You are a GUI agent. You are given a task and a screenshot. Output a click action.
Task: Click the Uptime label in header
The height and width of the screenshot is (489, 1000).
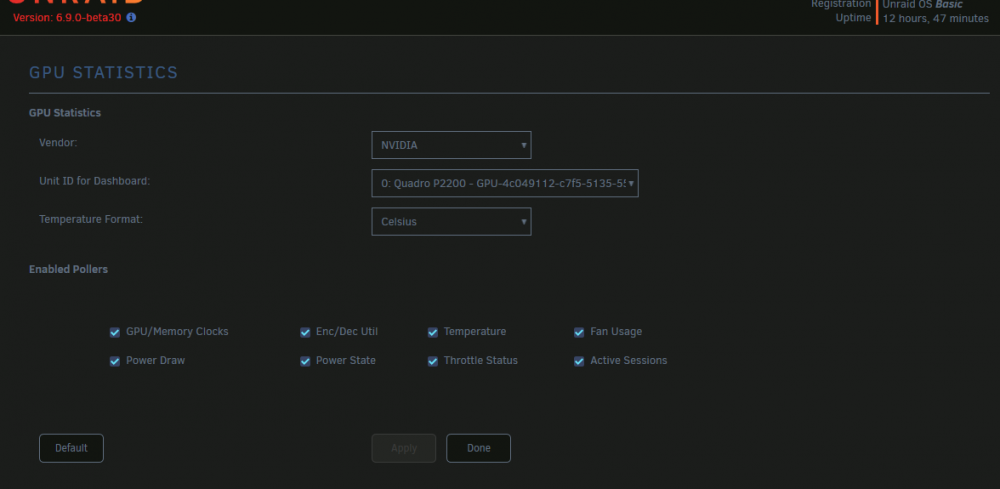tap(853, 18)
